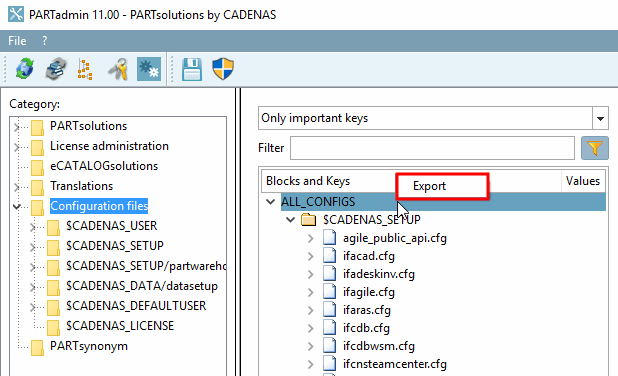This screenshot has width=618, height=376.
Task: Click the floppy disk save icon
Action: 192,69
